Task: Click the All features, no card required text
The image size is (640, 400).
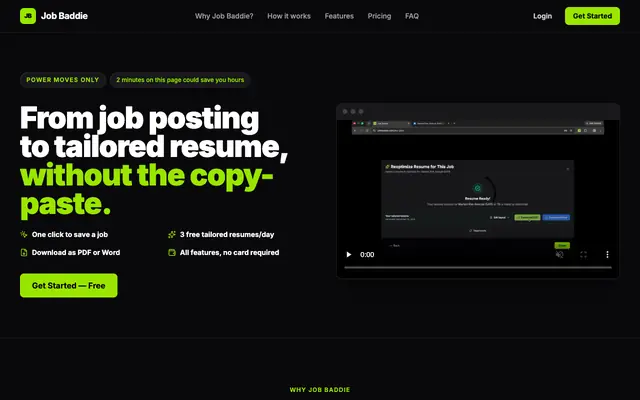Action: point(229,252)
